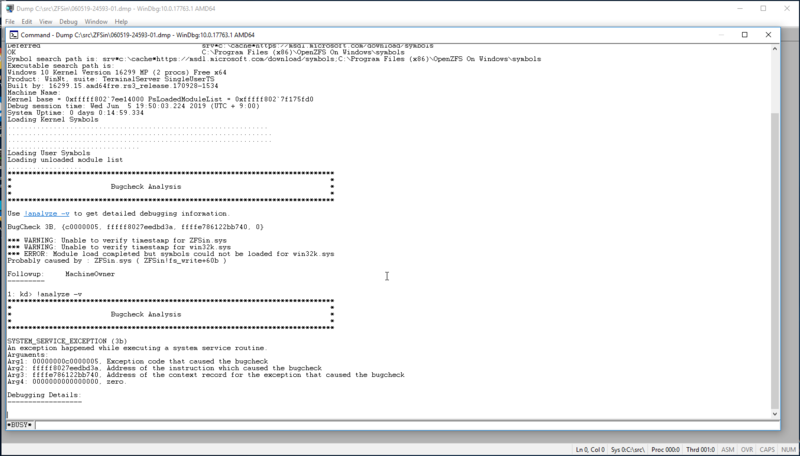Click the 'System Uptime' line
Image resolution: width=800 pixels, height=456 pixels.
(76, 113)
